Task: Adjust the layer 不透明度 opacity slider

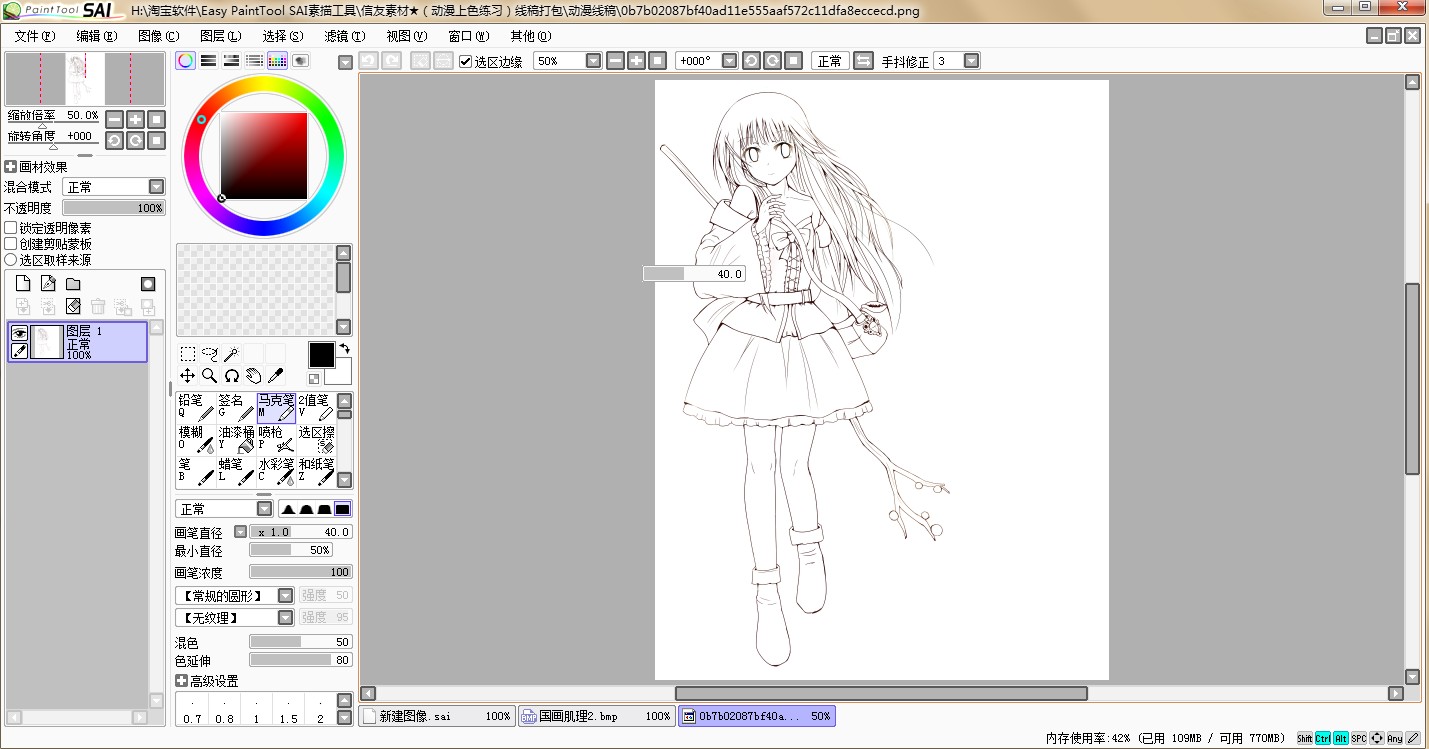Action: [113, 208]
